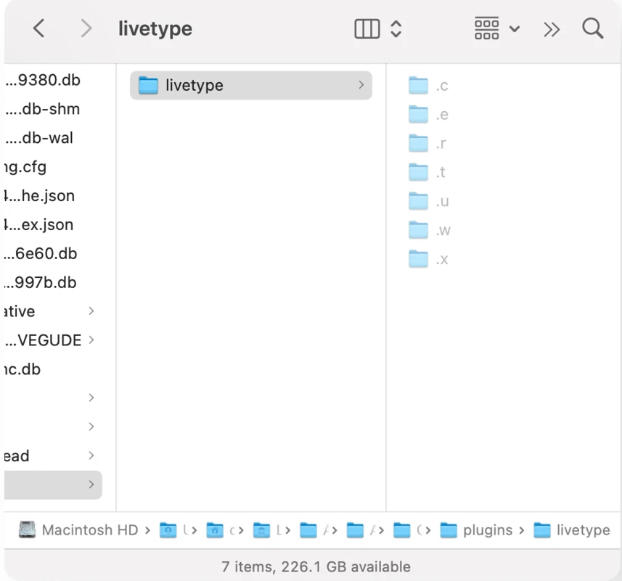
Task: Go back with the left arrow
Action: 39,29
